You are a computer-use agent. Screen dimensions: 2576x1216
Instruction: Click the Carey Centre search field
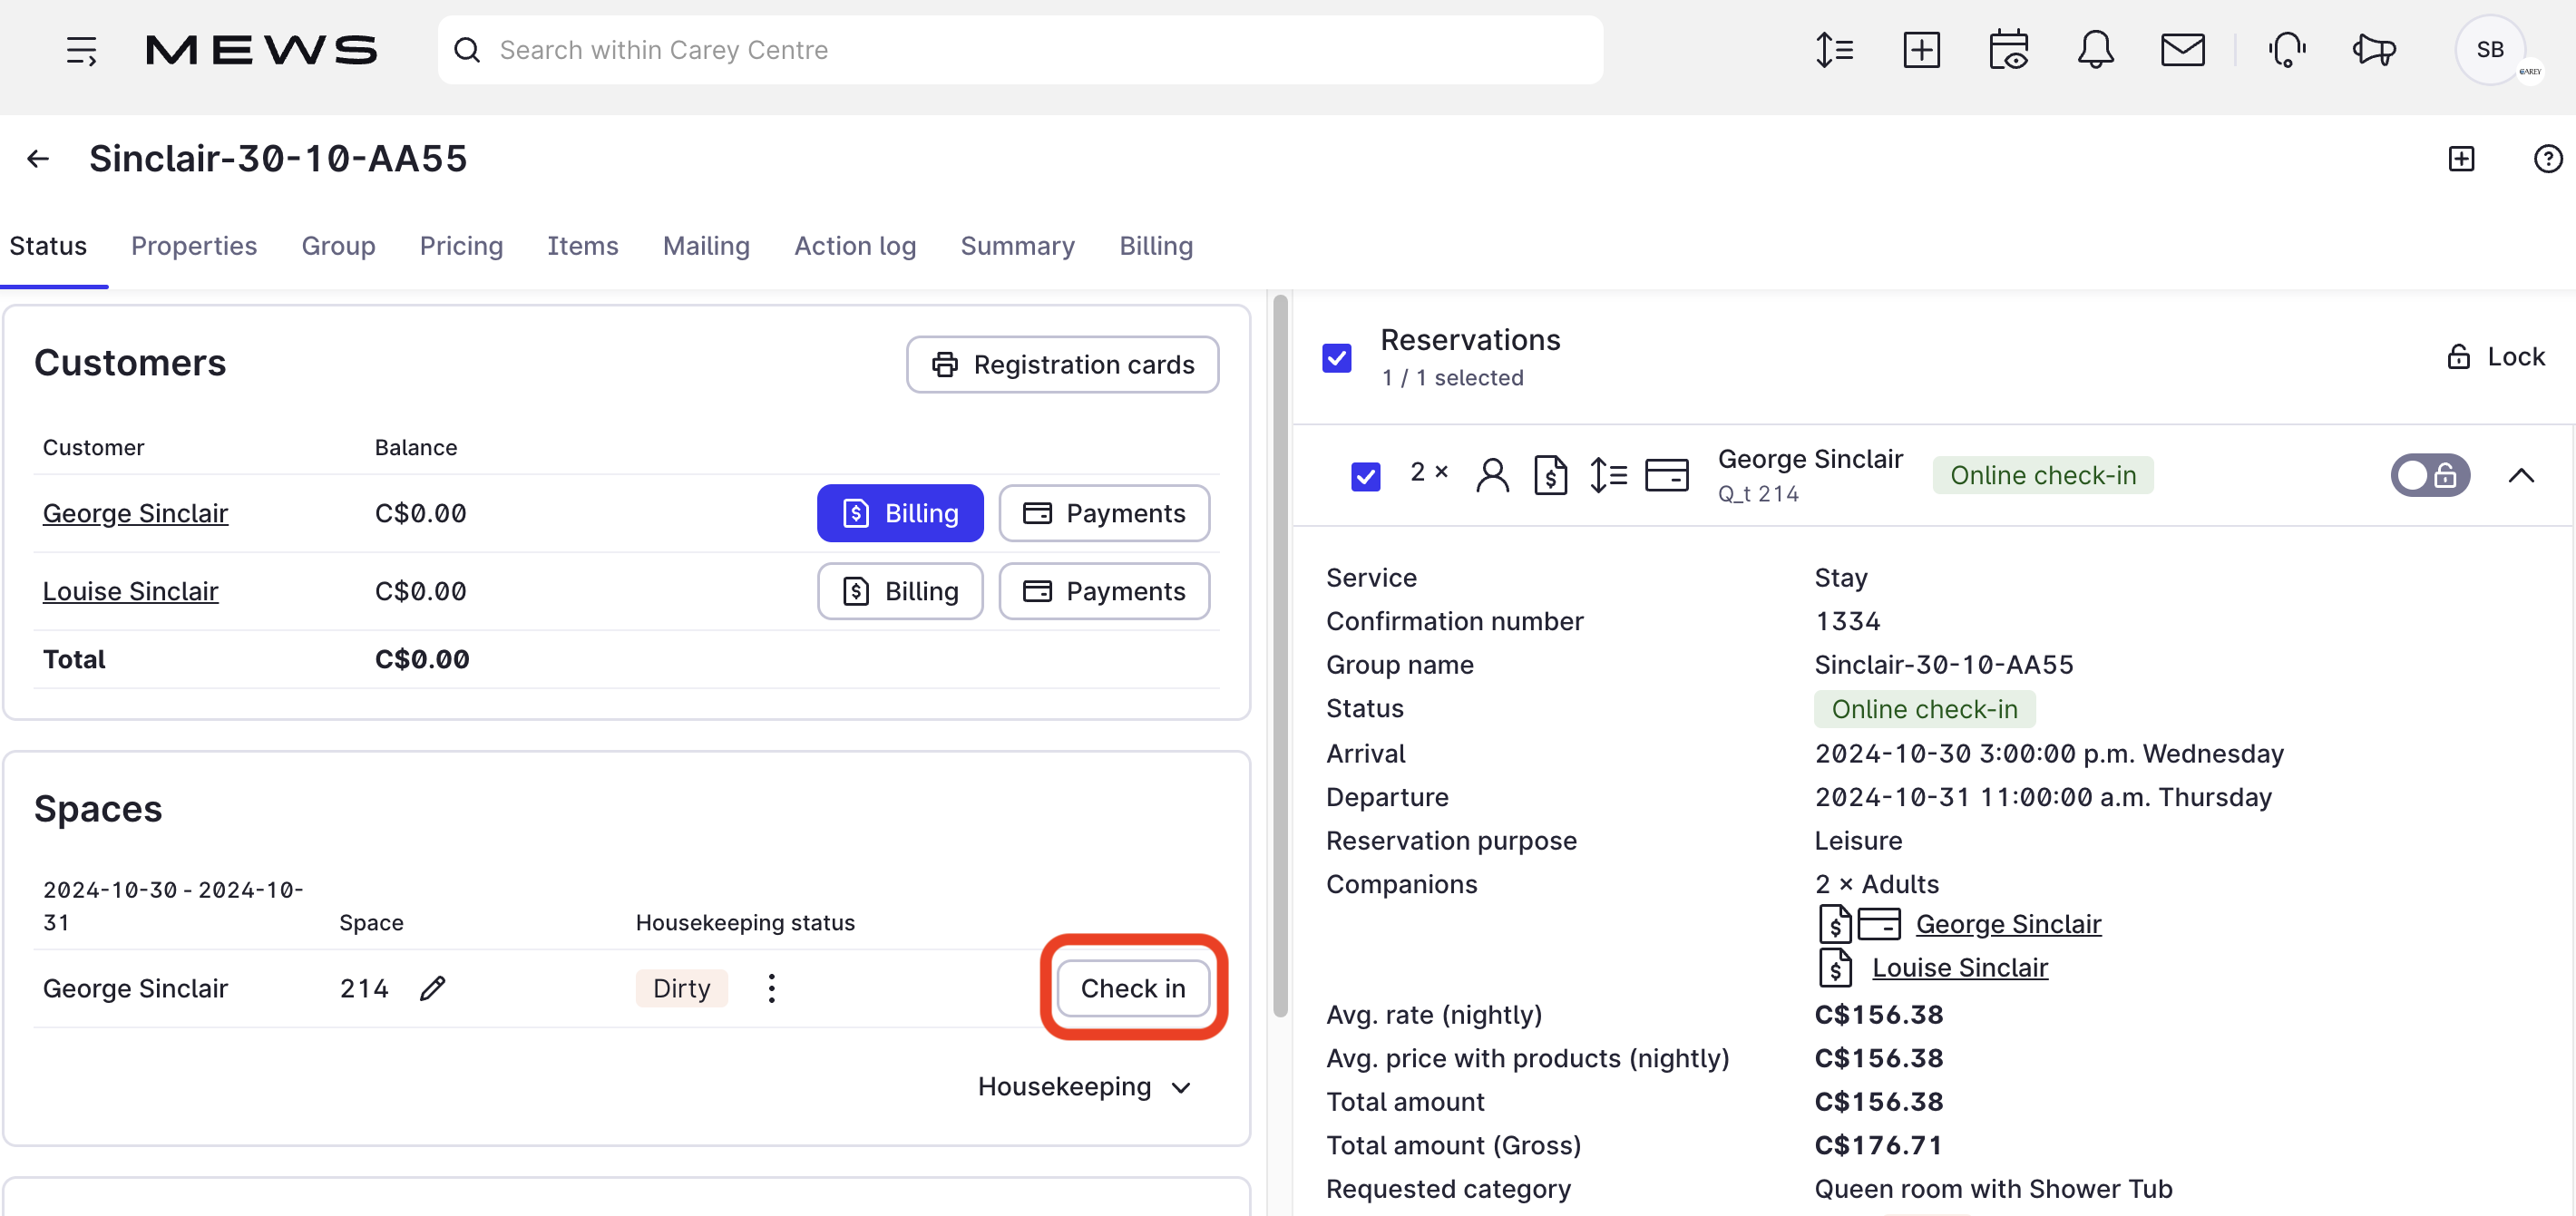tap(1020, 50)
